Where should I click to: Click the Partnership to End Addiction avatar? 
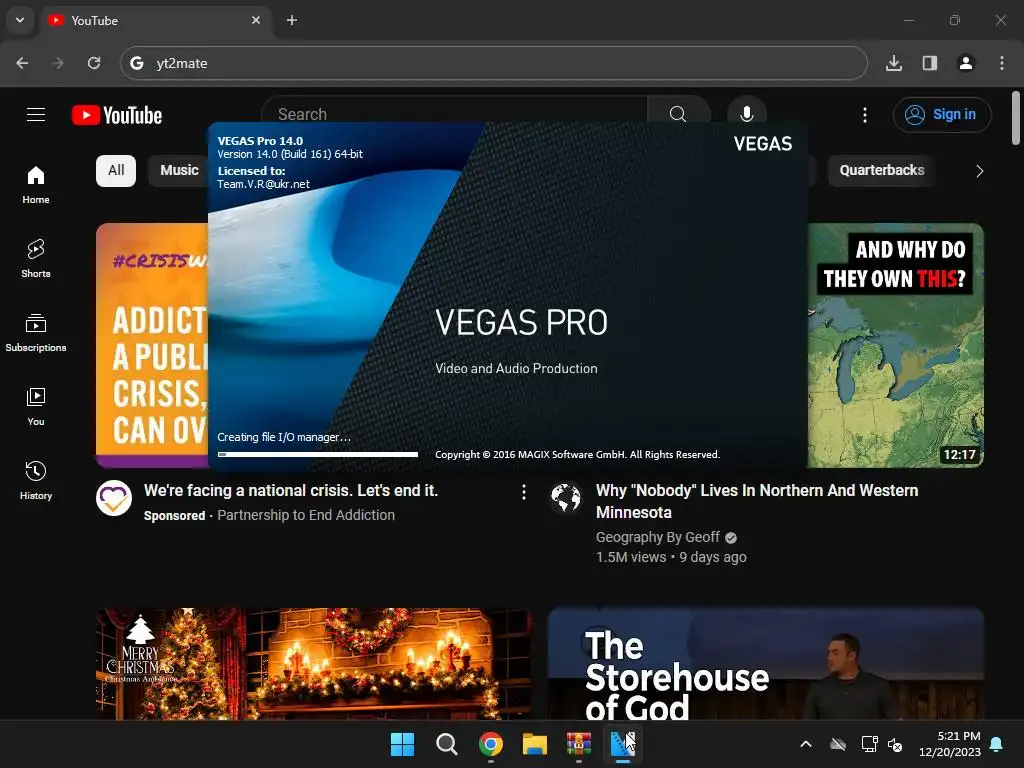(x=114, y=498)
